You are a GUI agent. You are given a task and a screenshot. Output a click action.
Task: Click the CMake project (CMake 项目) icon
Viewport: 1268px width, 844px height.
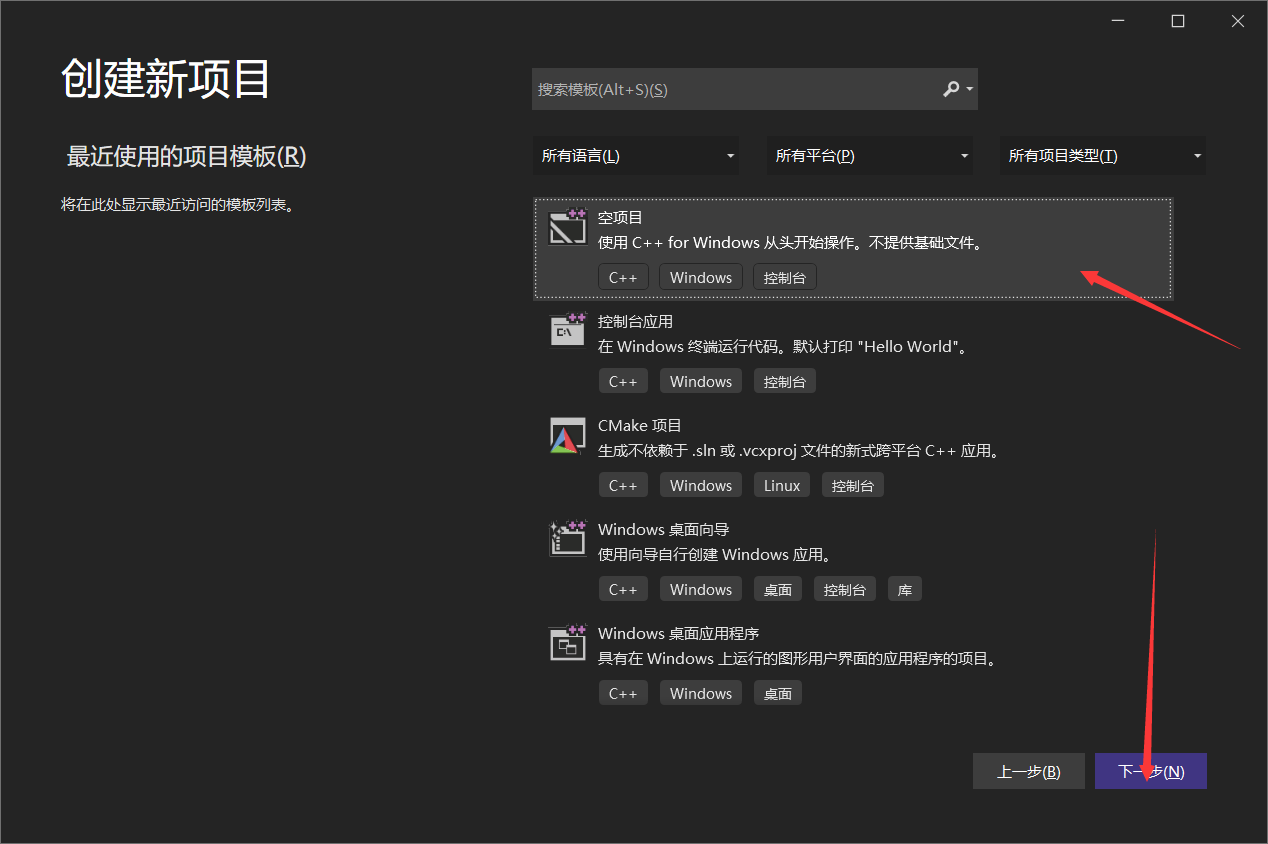point(568,435)
